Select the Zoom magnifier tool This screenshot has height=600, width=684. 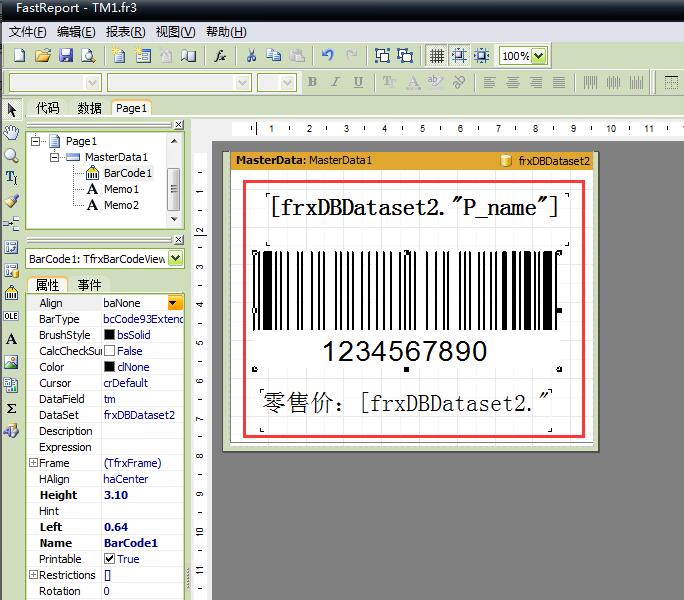11,155
